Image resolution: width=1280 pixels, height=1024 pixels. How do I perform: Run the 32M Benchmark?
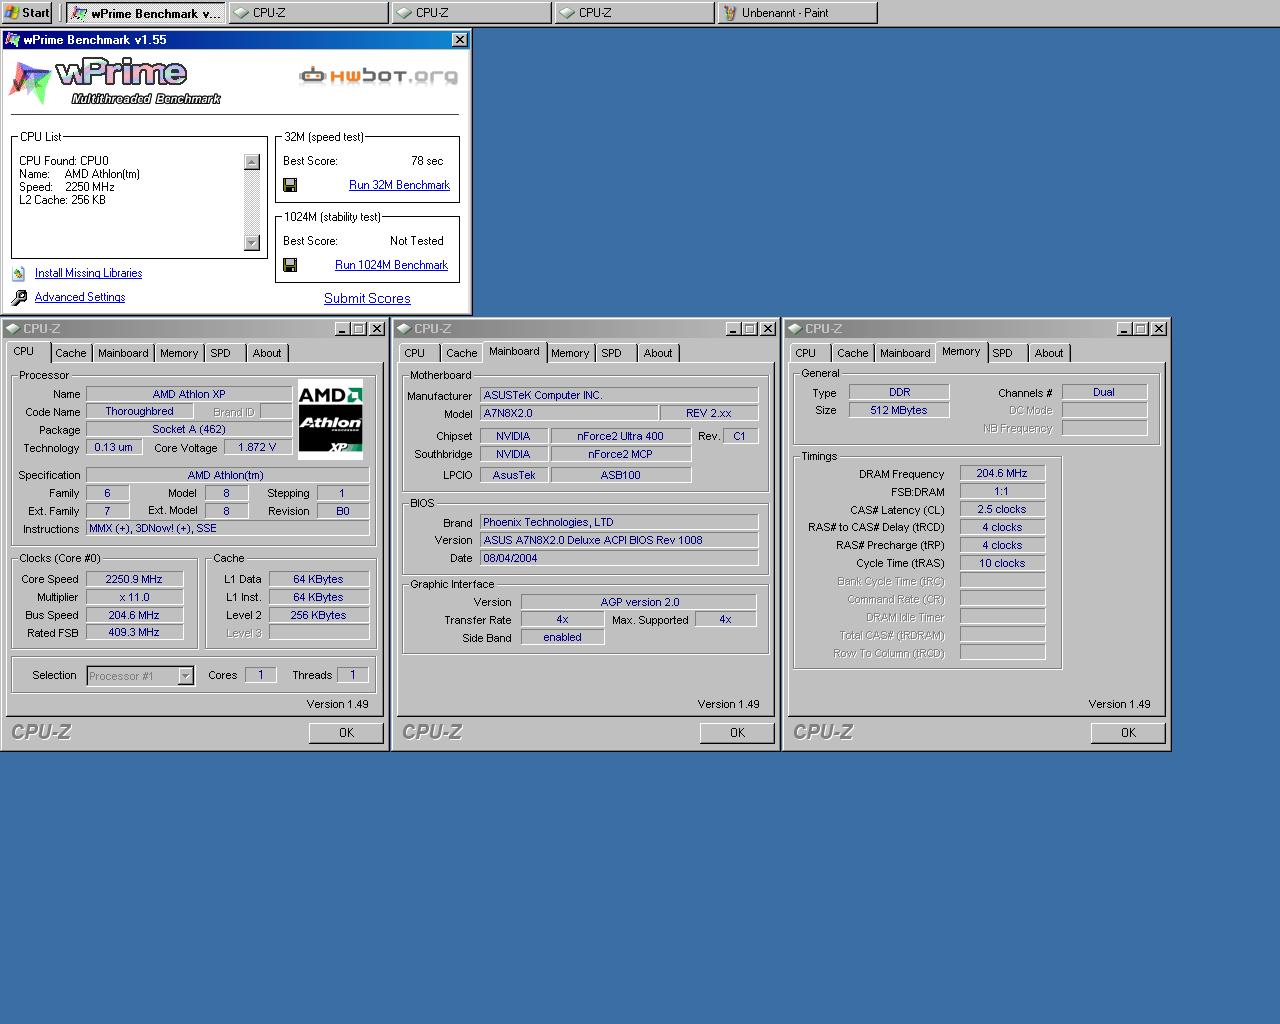(x=399, y=185)
